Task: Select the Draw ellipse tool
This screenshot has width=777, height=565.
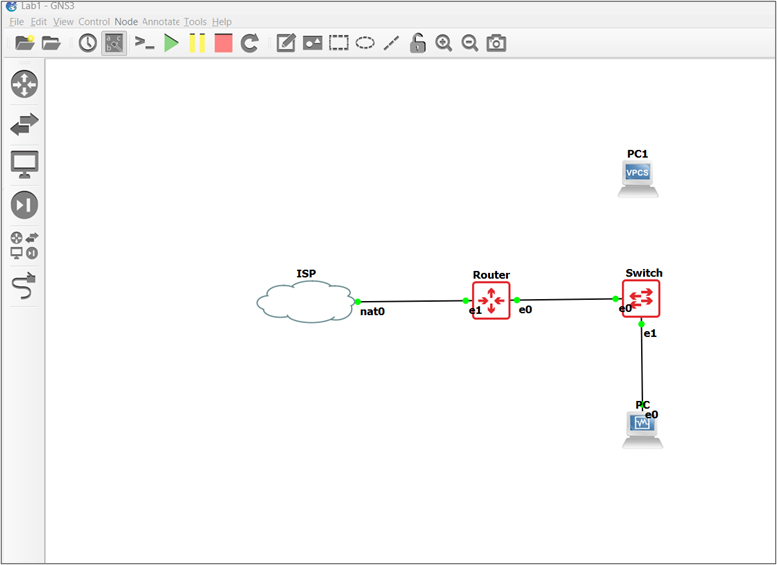Action: coord(365,43)
